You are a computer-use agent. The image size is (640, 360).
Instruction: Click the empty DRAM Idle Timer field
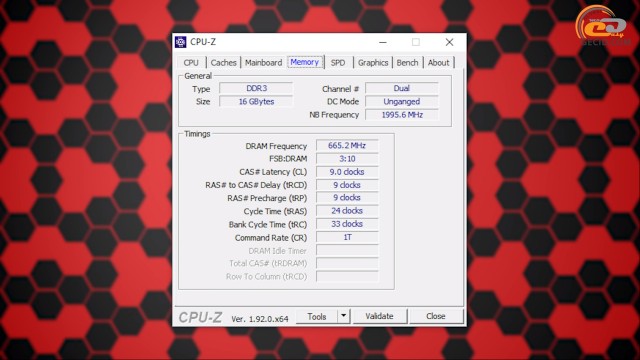tap(347, 250)
